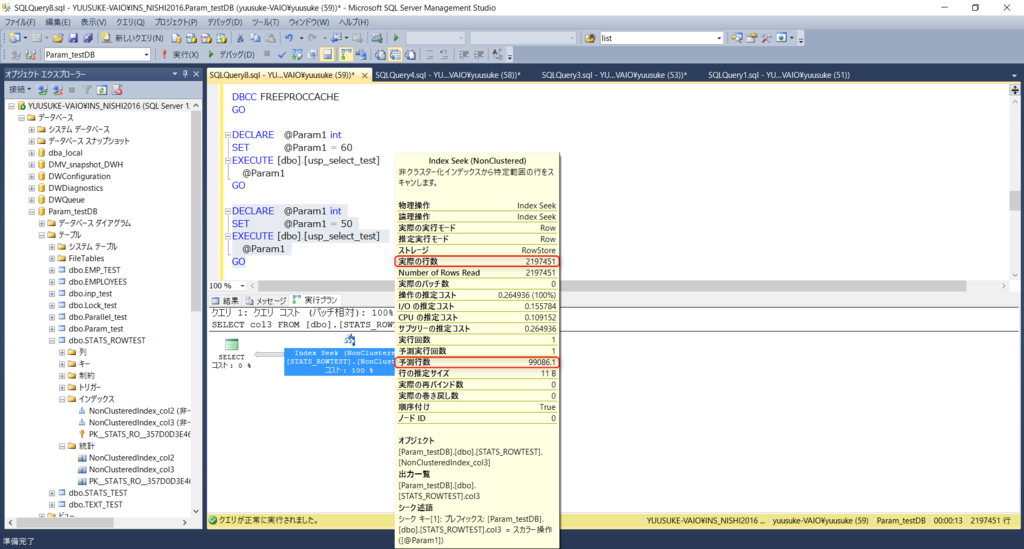Click the Find in Files icon beside list box
The height and width of the screenshot is (549, 1024).
point(590,38)
